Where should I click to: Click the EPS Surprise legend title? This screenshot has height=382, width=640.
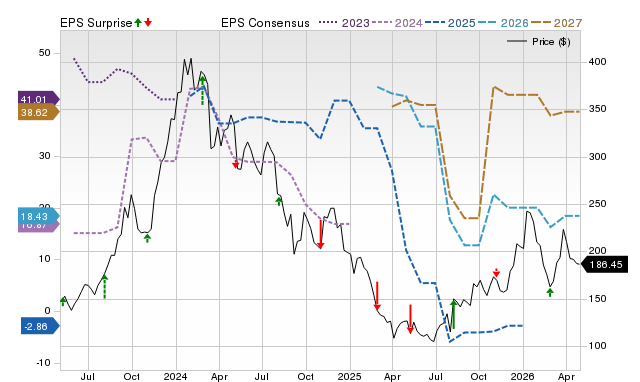(x=96, y=23)
